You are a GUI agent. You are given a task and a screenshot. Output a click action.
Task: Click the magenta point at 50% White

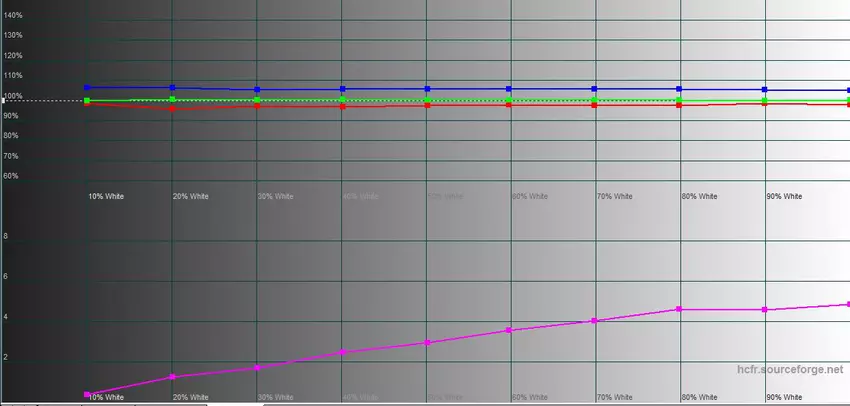(427, 343)
